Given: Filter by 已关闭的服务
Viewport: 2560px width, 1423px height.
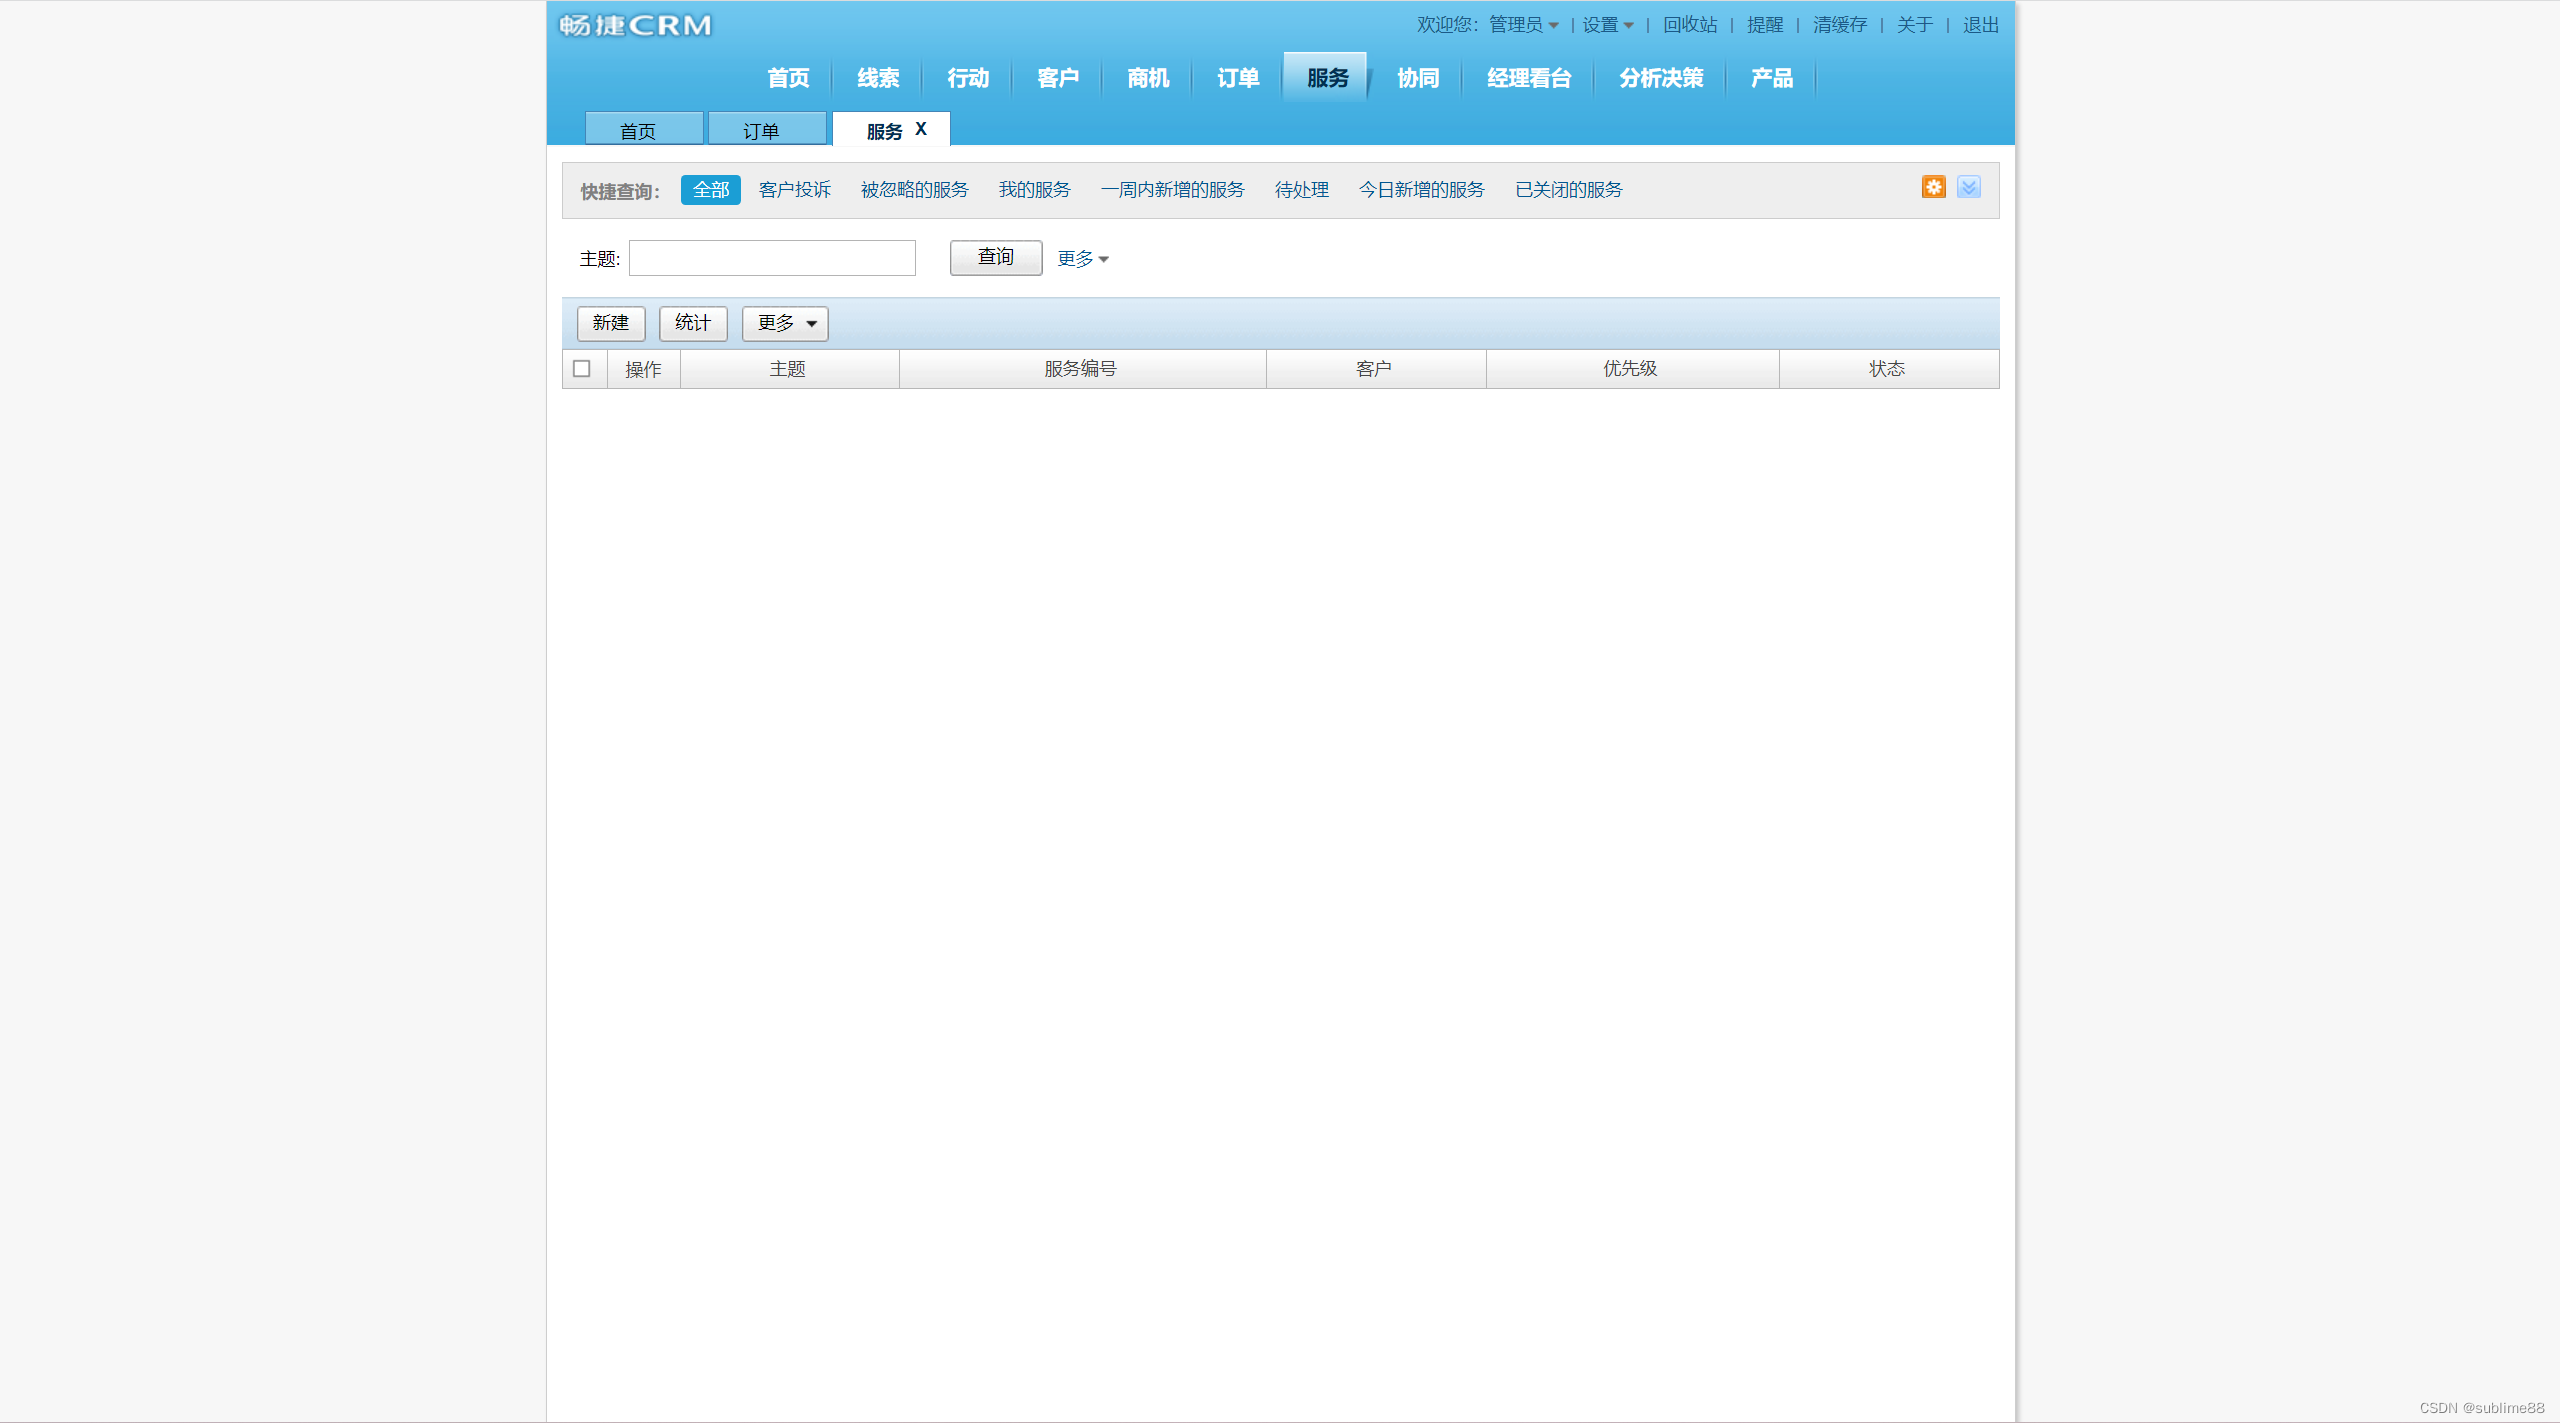Looking at the screenshot, I should click(1569, 190).
